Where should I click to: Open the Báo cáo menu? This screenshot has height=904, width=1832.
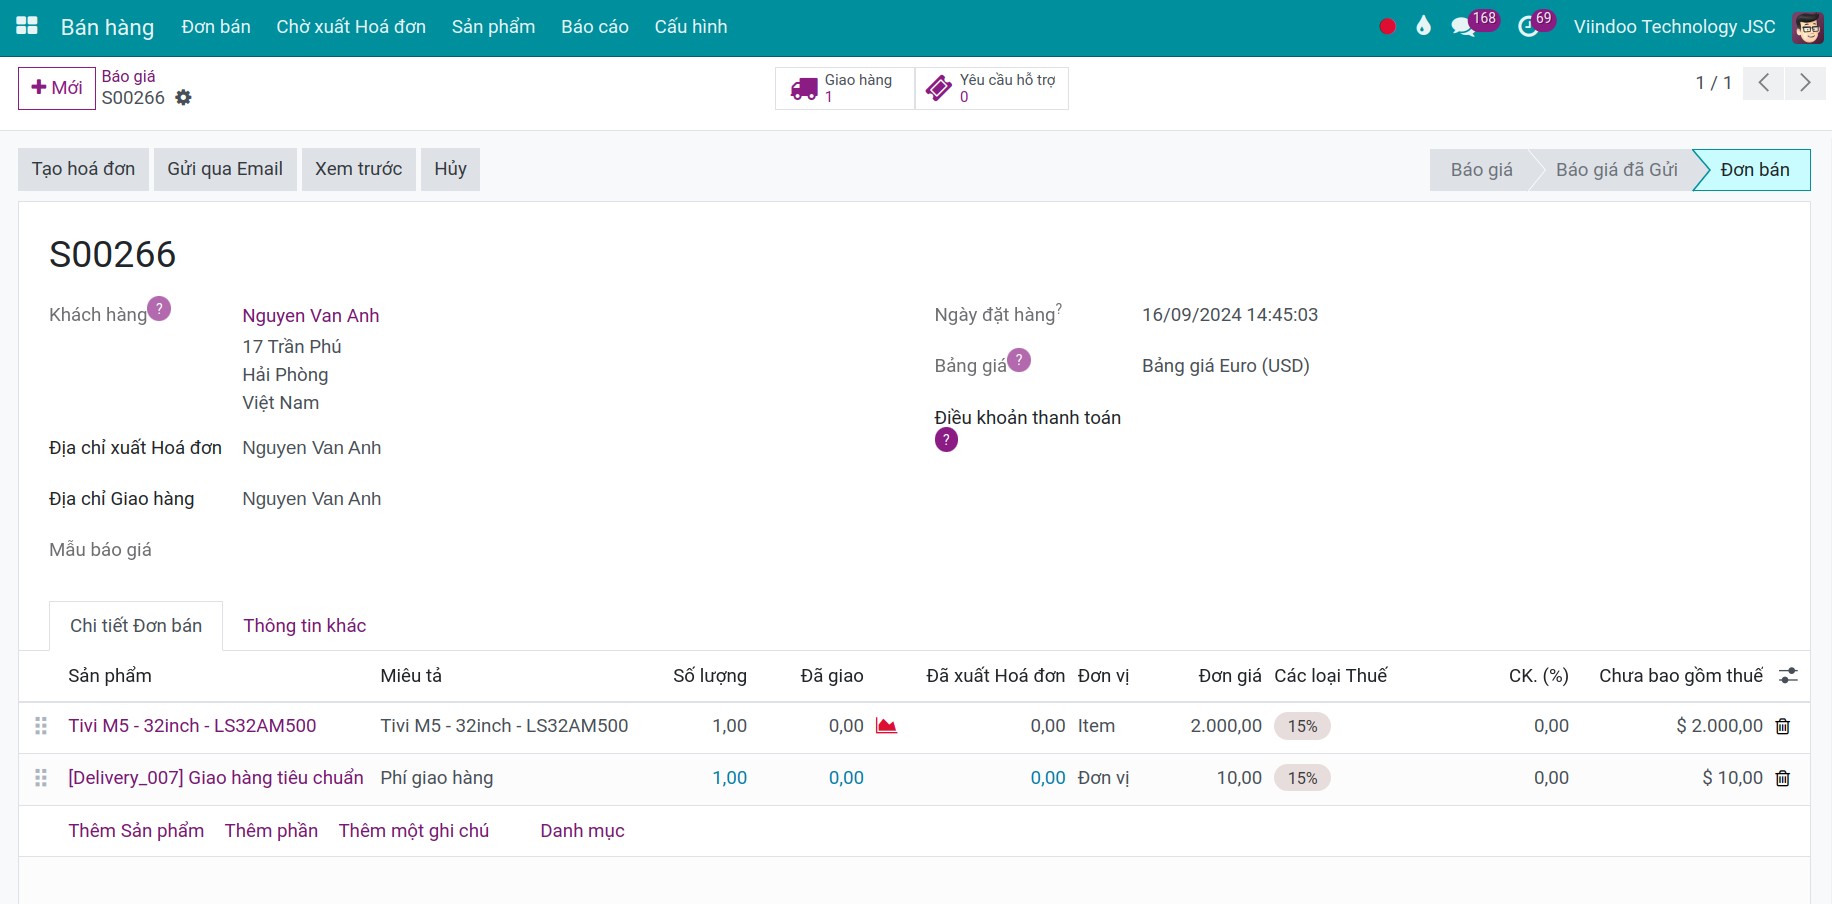595,27
